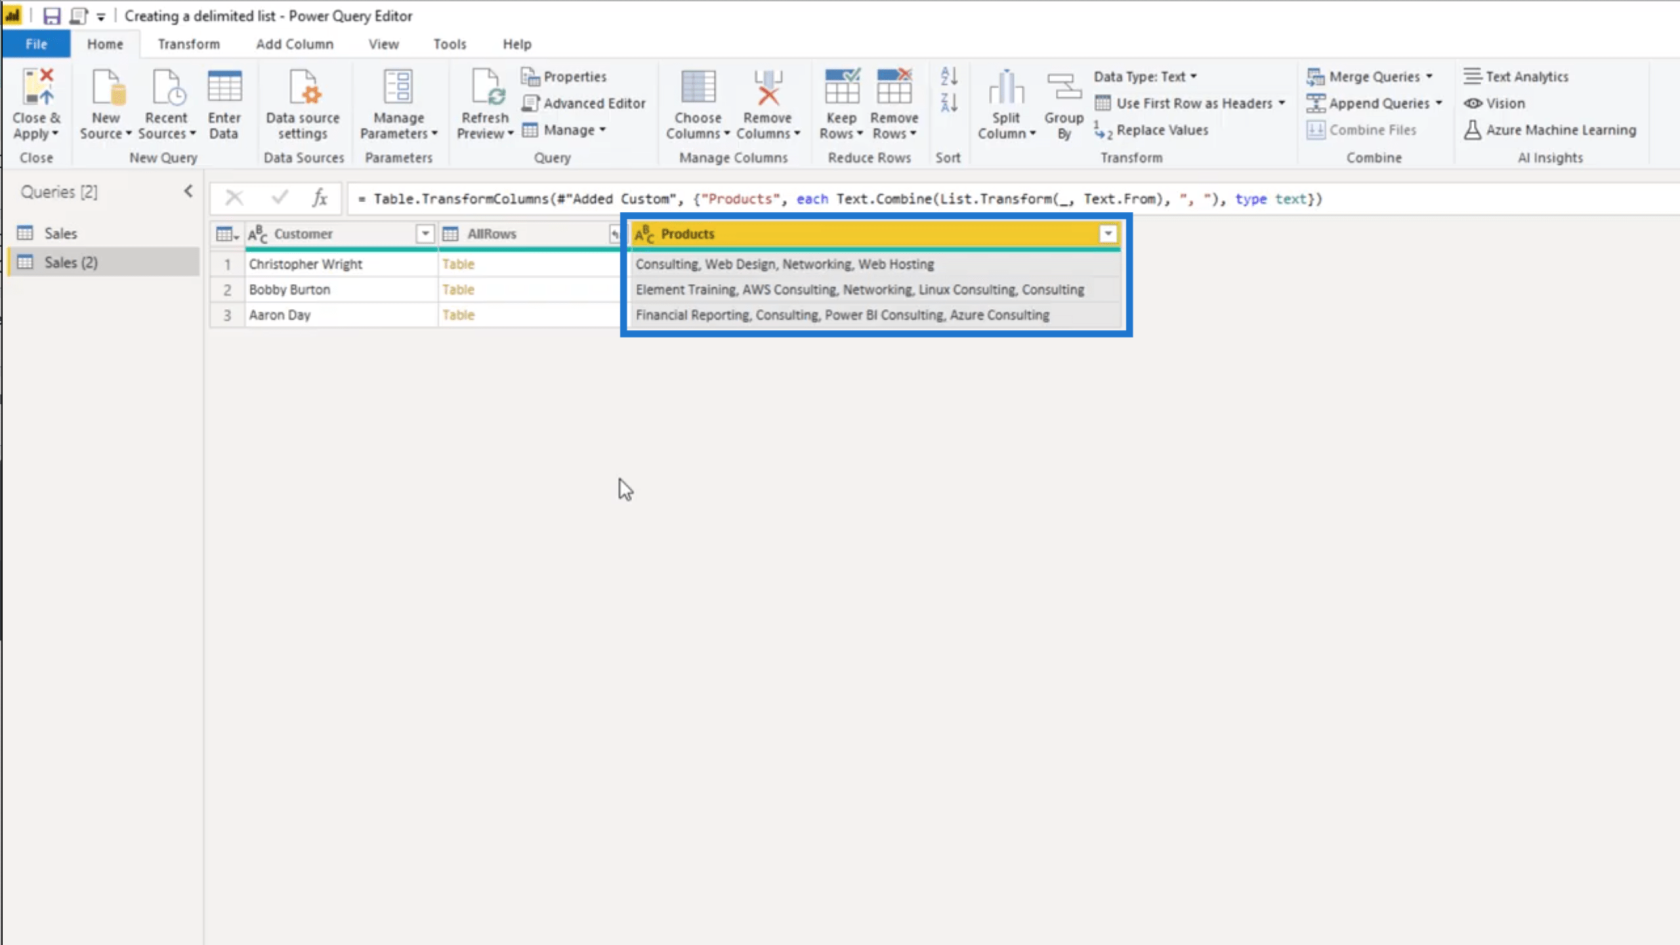Click the Refresh Preview icon
This screenshot has height=945, width=1680.
[x=486, y=88]
